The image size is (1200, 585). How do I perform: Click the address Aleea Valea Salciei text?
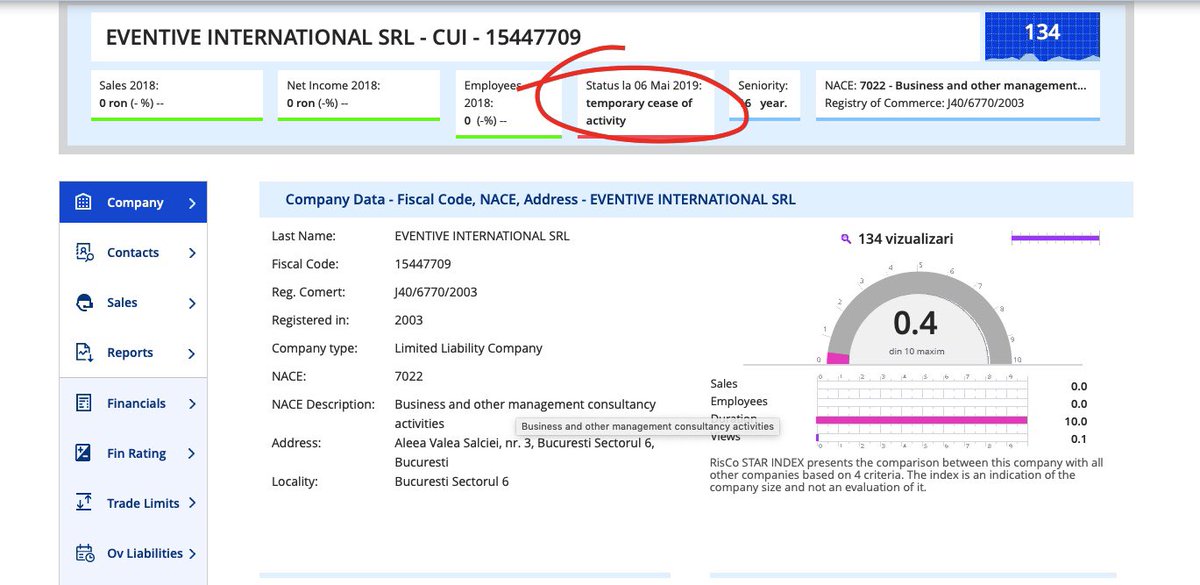[x=525, y=452]
